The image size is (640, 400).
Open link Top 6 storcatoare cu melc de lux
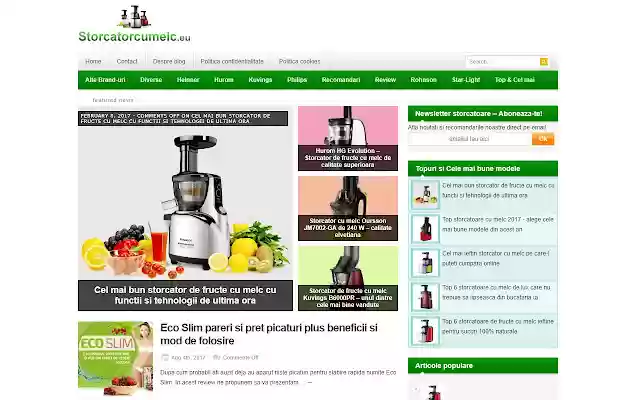[x=496, y=292]
